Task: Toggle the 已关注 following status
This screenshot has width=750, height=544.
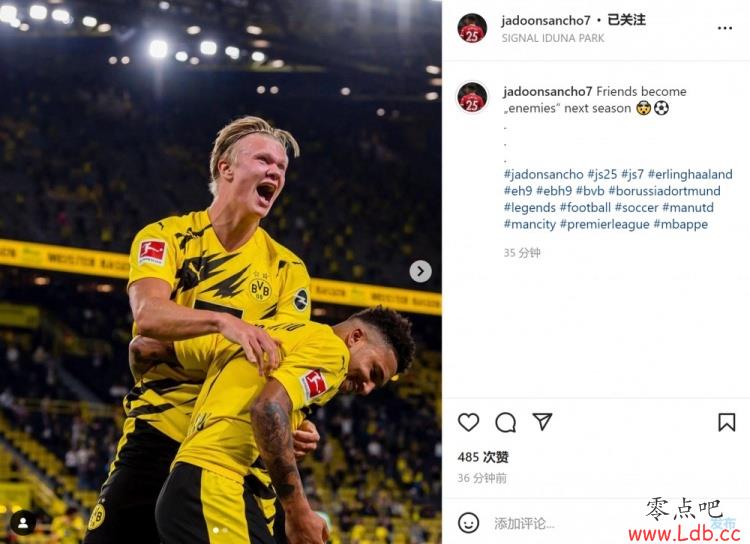Action: 626,20
